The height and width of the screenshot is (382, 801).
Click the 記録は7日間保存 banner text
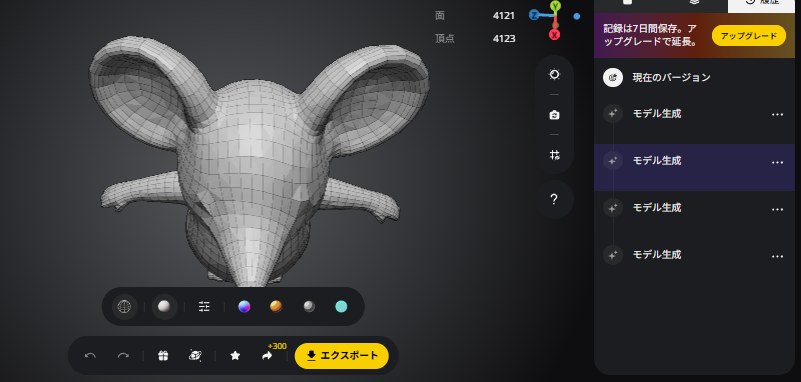pos(650,35)
